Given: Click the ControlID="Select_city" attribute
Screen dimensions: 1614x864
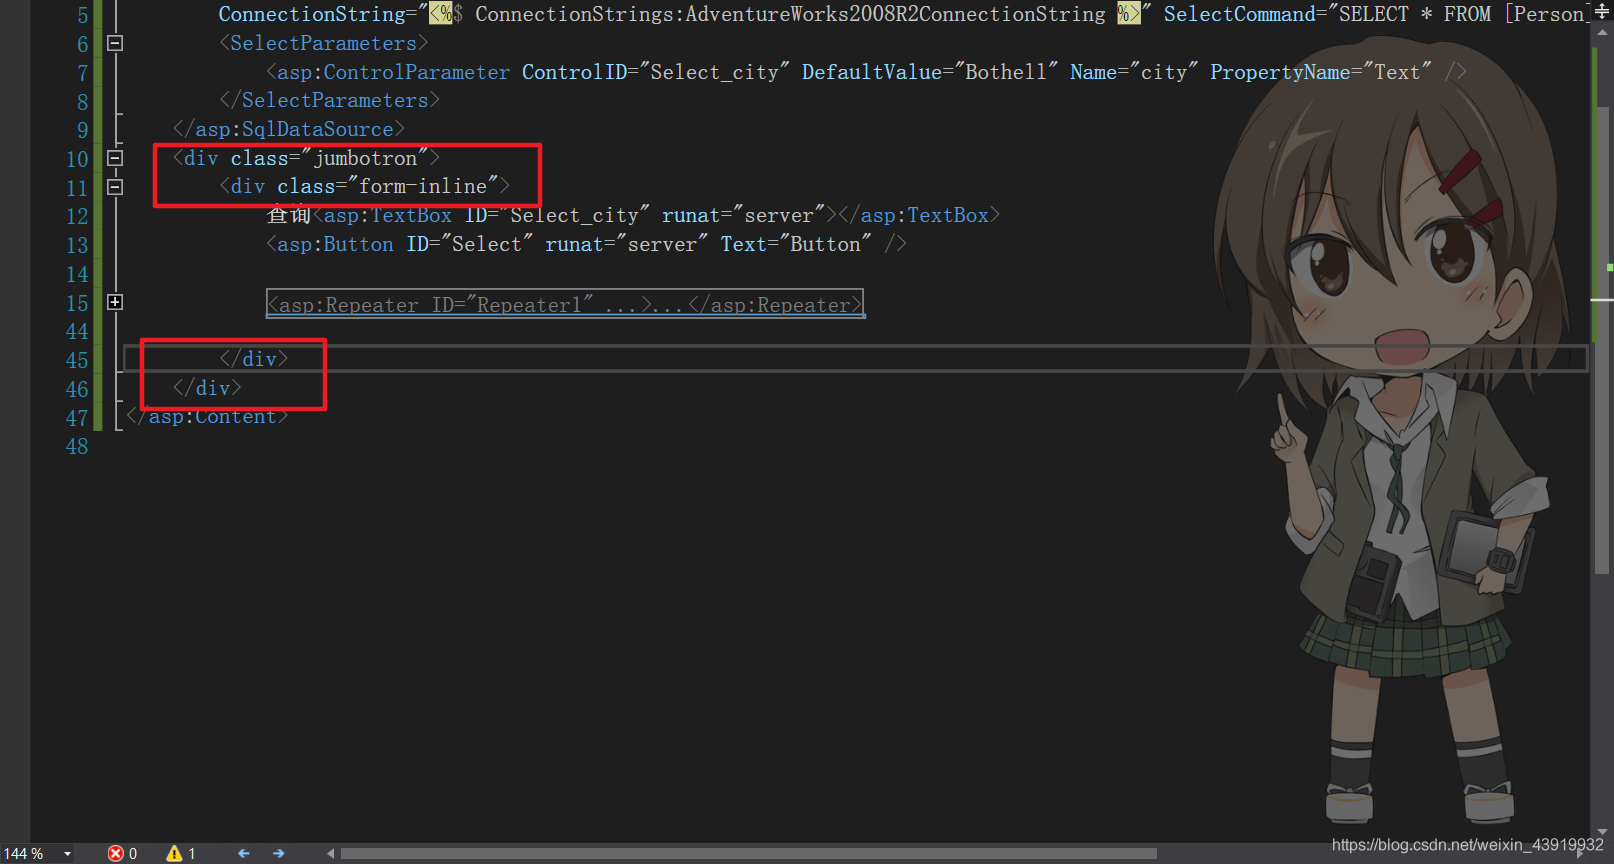Looking at the screenshot, I should click(x=655, y=72).
